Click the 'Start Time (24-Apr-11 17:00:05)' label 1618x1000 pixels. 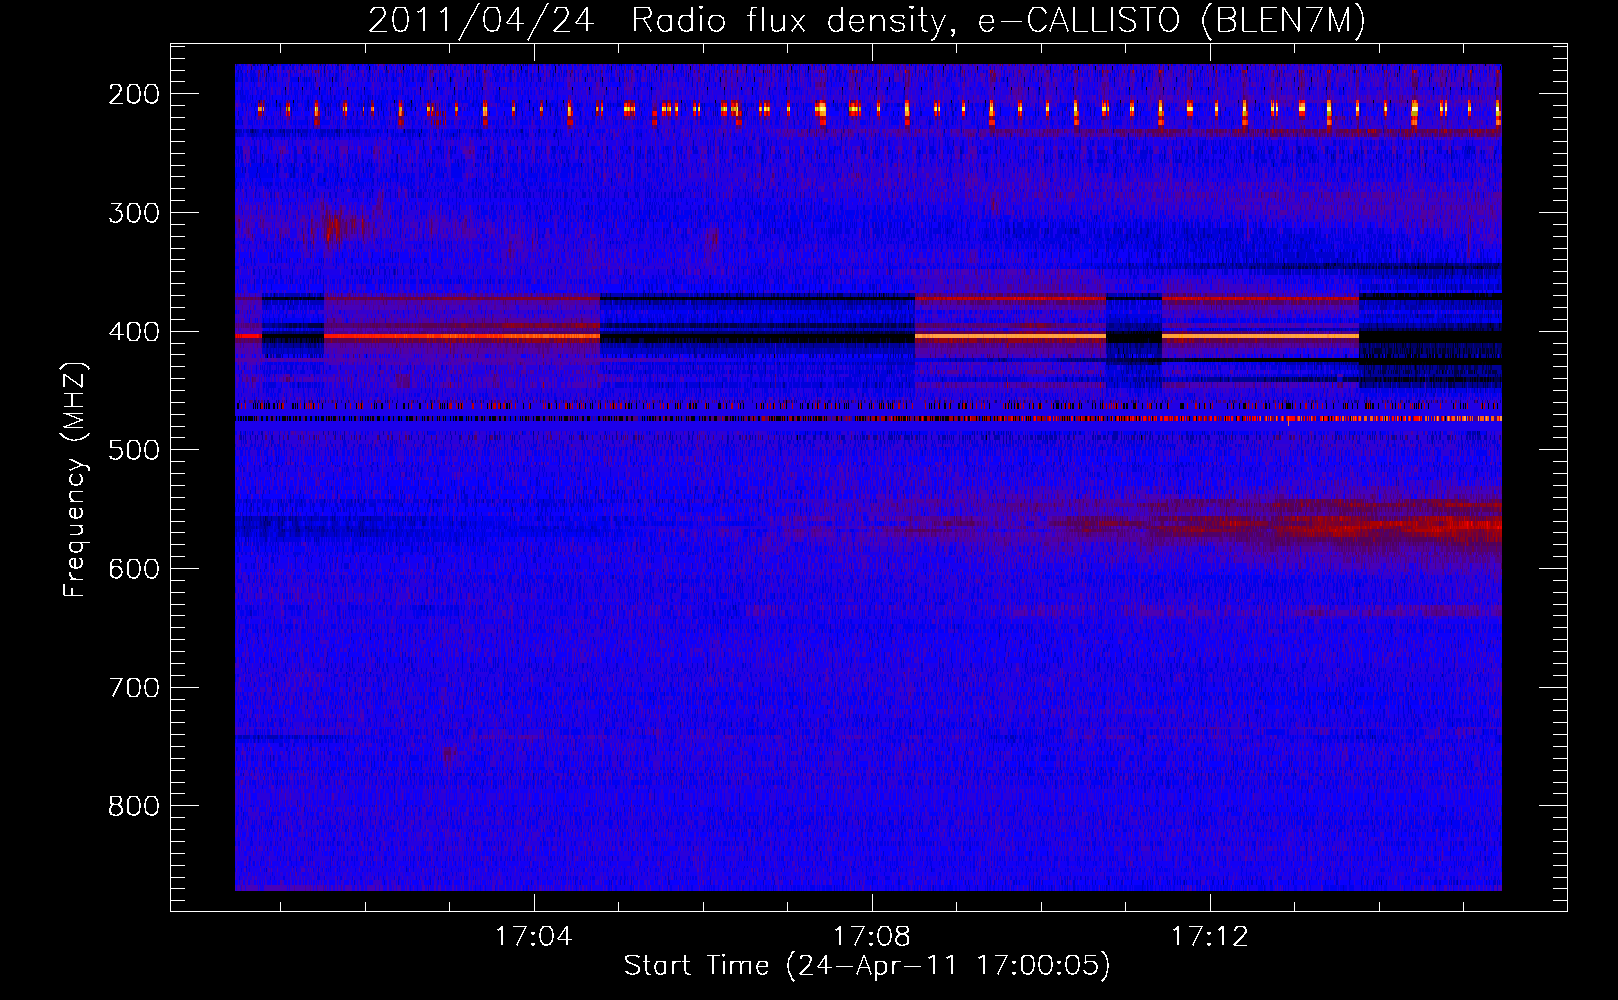[x=867, y=965]
